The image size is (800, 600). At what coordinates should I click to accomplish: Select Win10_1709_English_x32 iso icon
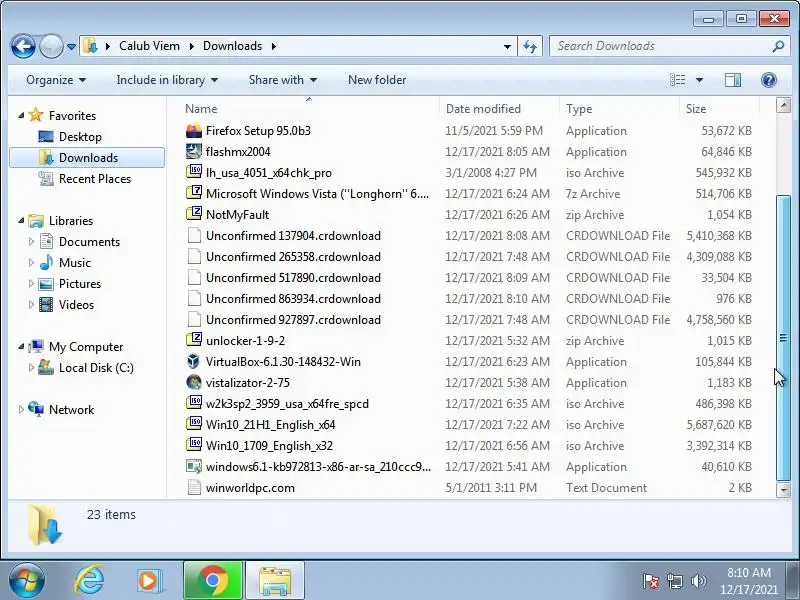point(194,445)
